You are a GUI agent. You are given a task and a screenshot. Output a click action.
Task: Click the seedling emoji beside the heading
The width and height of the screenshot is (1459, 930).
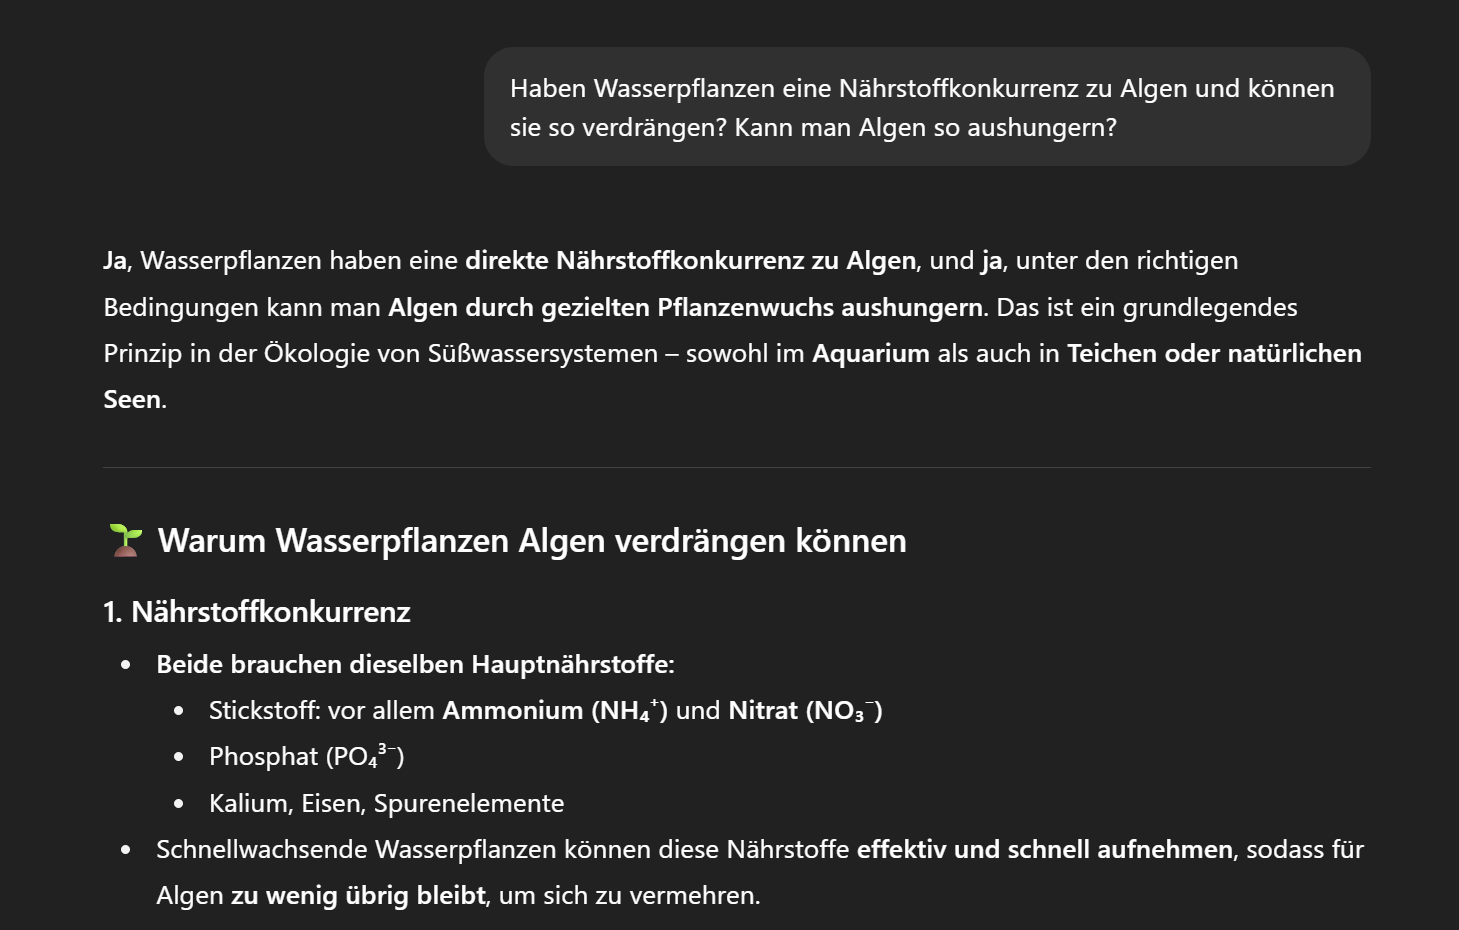point(126,540)
